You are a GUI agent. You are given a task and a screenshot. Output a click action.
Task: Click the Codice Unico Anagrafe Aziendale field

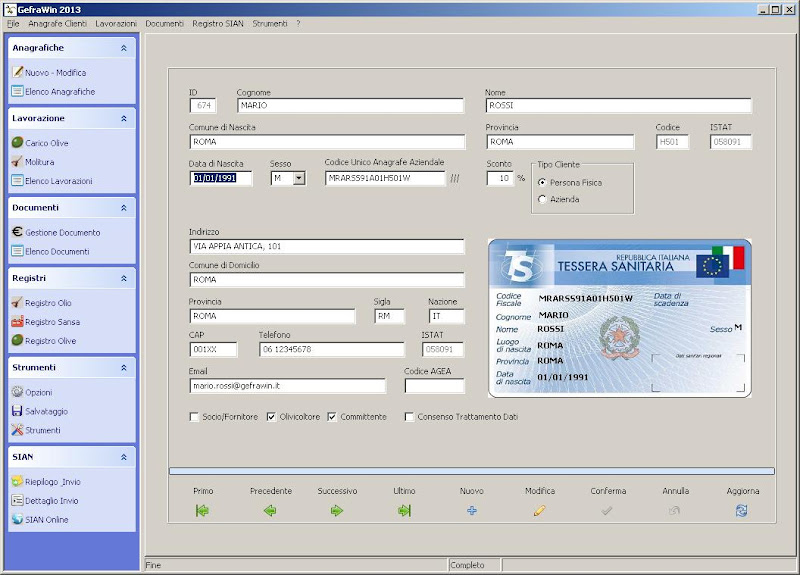385,178
